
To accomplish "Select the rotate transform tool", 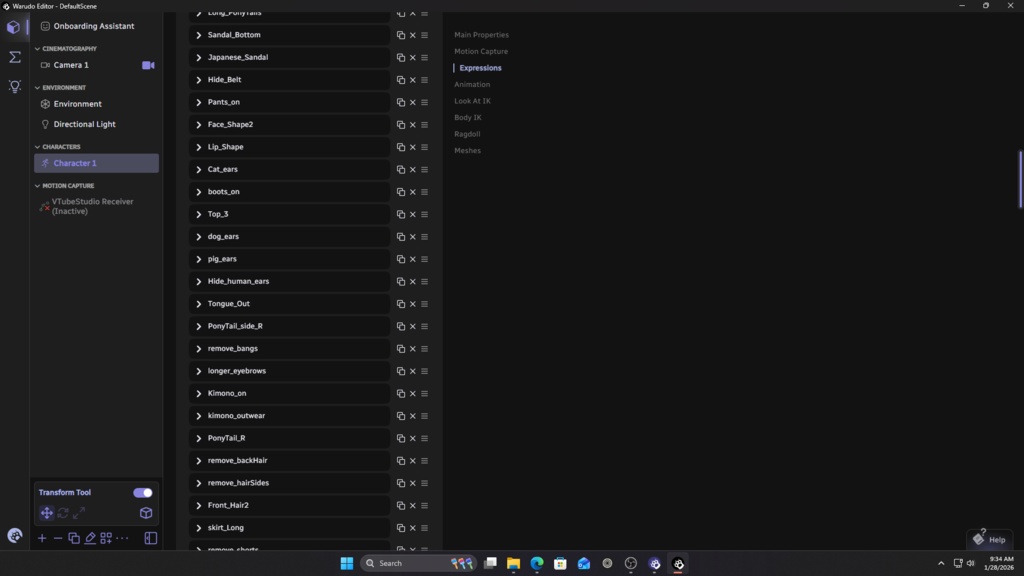I will pyautogui.click(x=63, y=513).
